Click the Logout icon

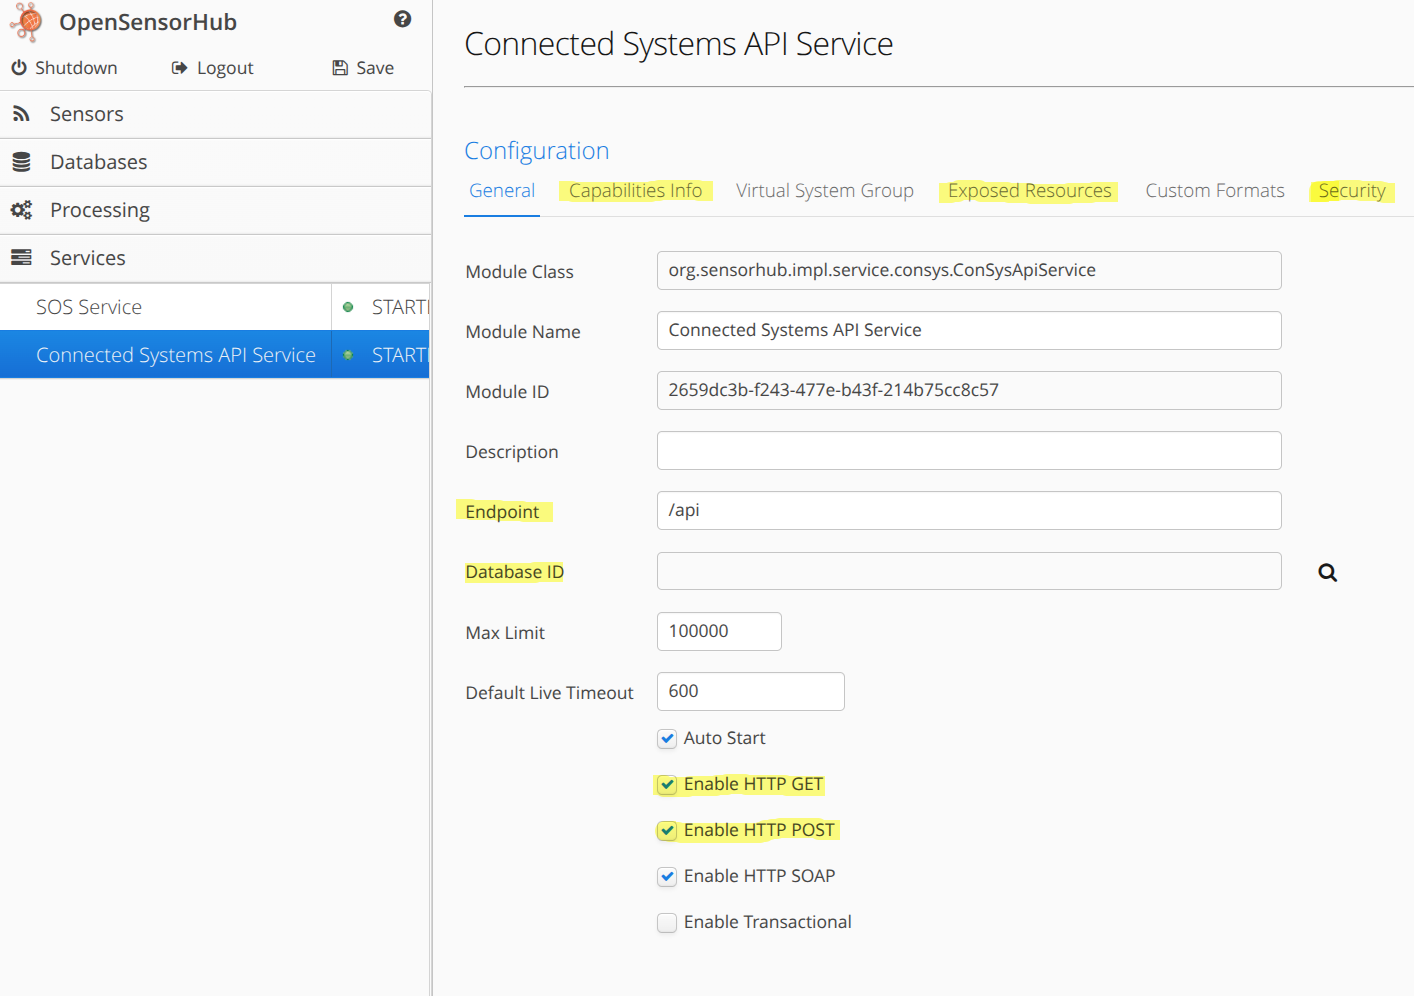pos(180,67)
